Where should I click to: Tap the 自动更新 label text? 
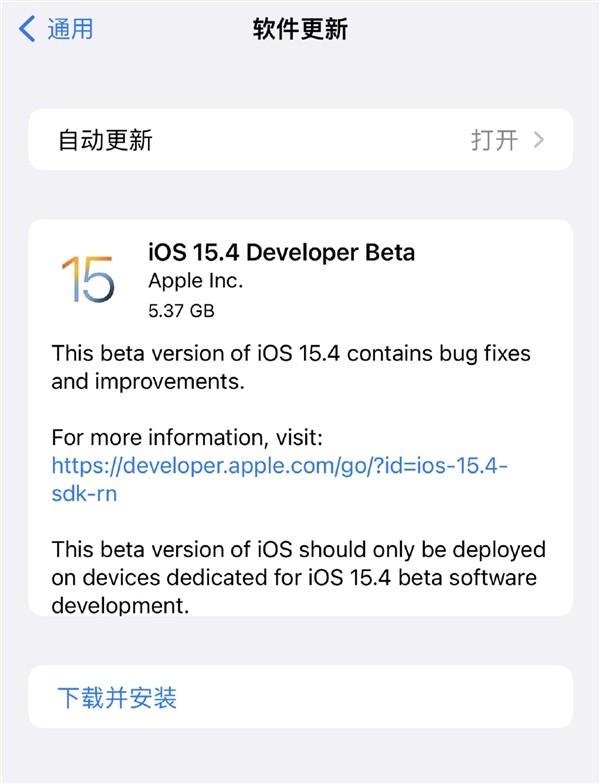pyautogui.click(x=105, y=140)
